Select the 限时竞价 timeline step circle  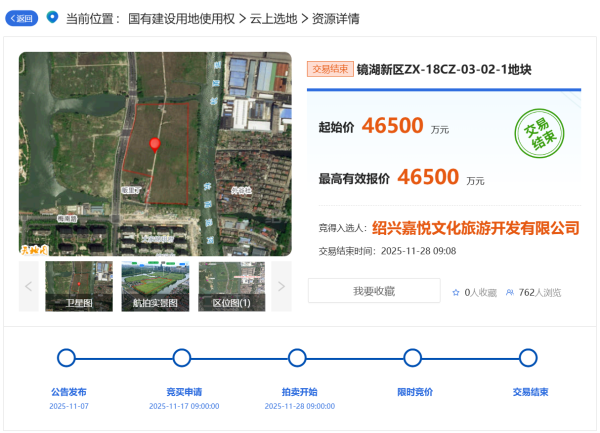[x=412, y=358]
